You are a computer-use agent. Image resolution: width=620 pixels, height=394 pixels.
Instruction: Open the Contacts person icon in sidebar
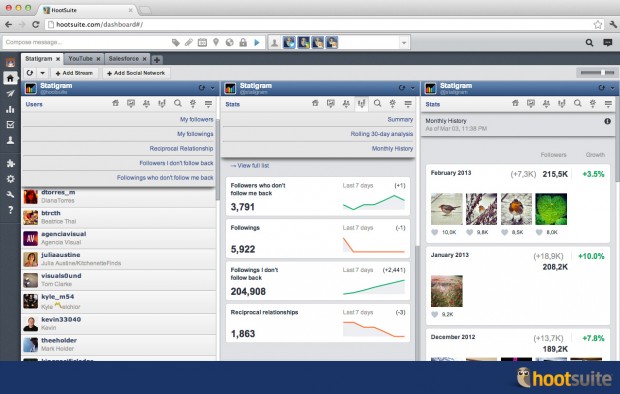coord(10,140)
